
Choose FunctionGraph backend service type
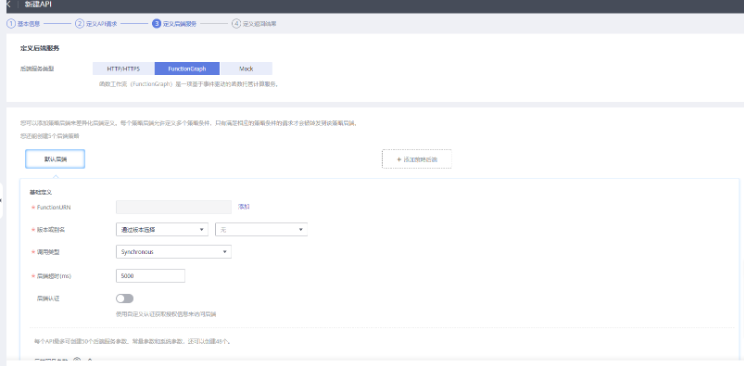coord(187,68)
